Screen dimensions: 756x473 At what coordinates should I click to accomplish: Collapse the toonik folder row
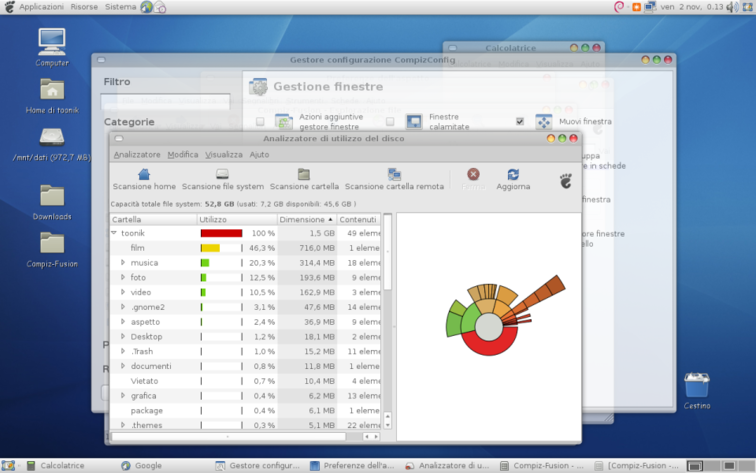pyautogui.click(x=114, y=233)
